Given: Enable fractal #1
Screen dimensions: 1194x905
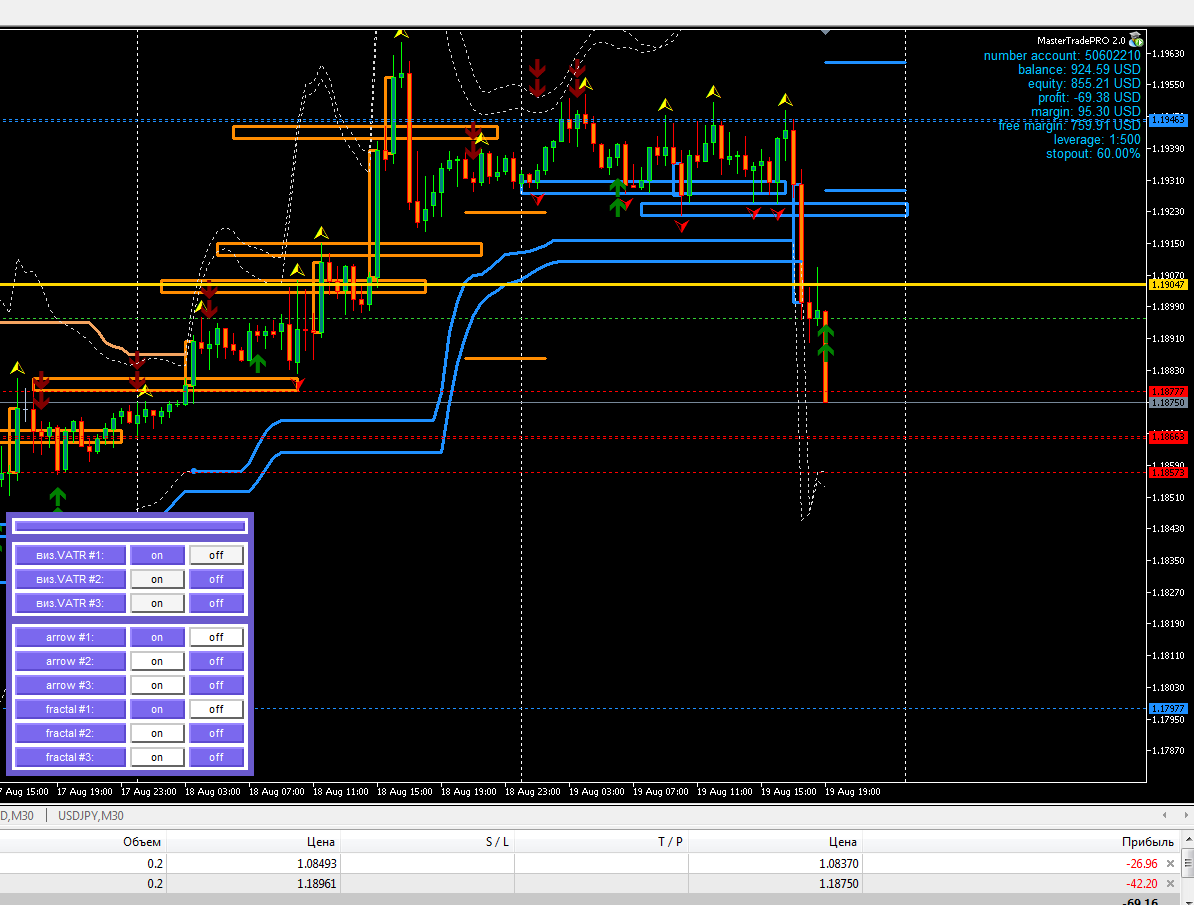Looking at the screenshot, I should point(157,709).
